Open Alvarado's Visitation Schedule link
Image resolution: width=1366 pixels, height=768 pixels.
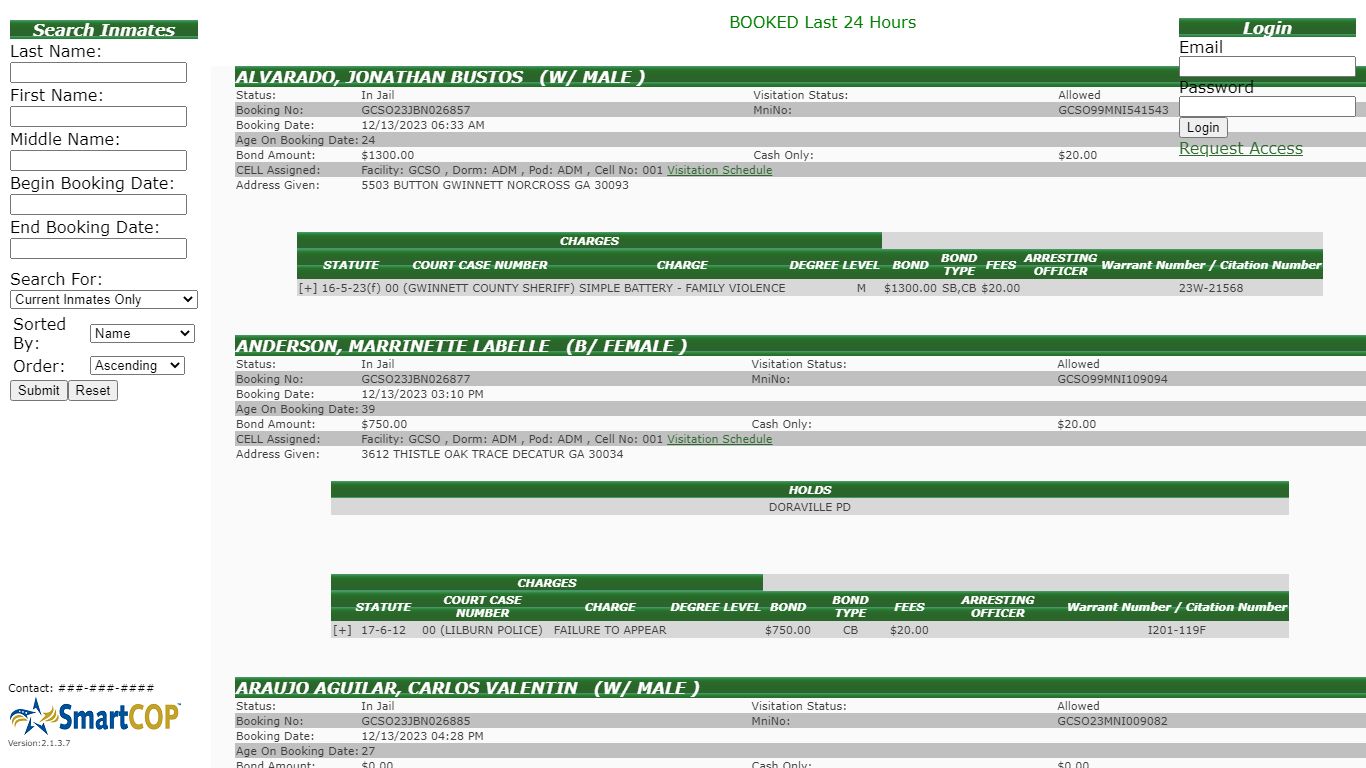[719, 170]
